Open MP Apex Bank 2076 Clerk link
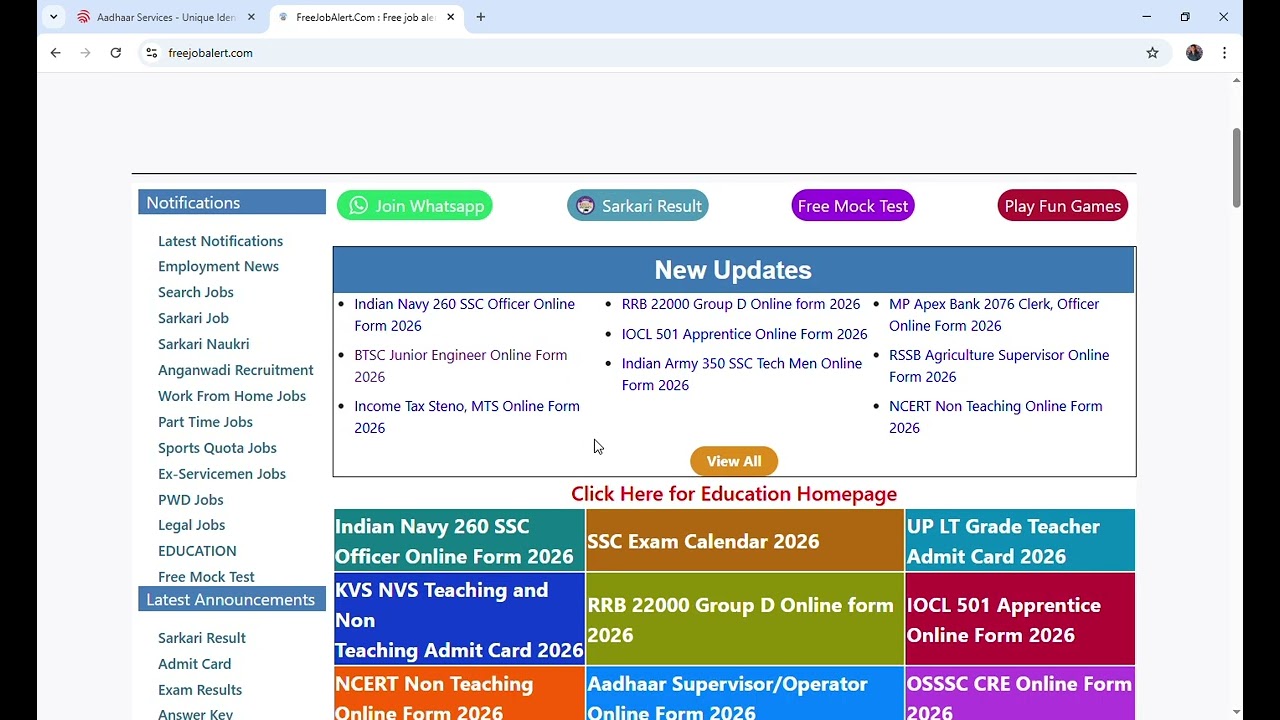This screenshot has height=720, width=1280. click(x=994, y=315)
